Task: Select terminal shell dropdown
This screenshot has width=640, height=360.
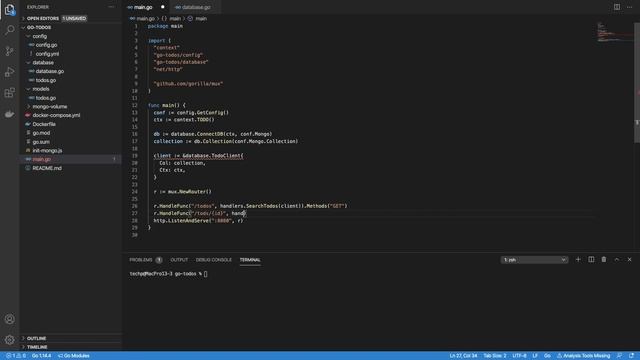Action: click(534, 260)
